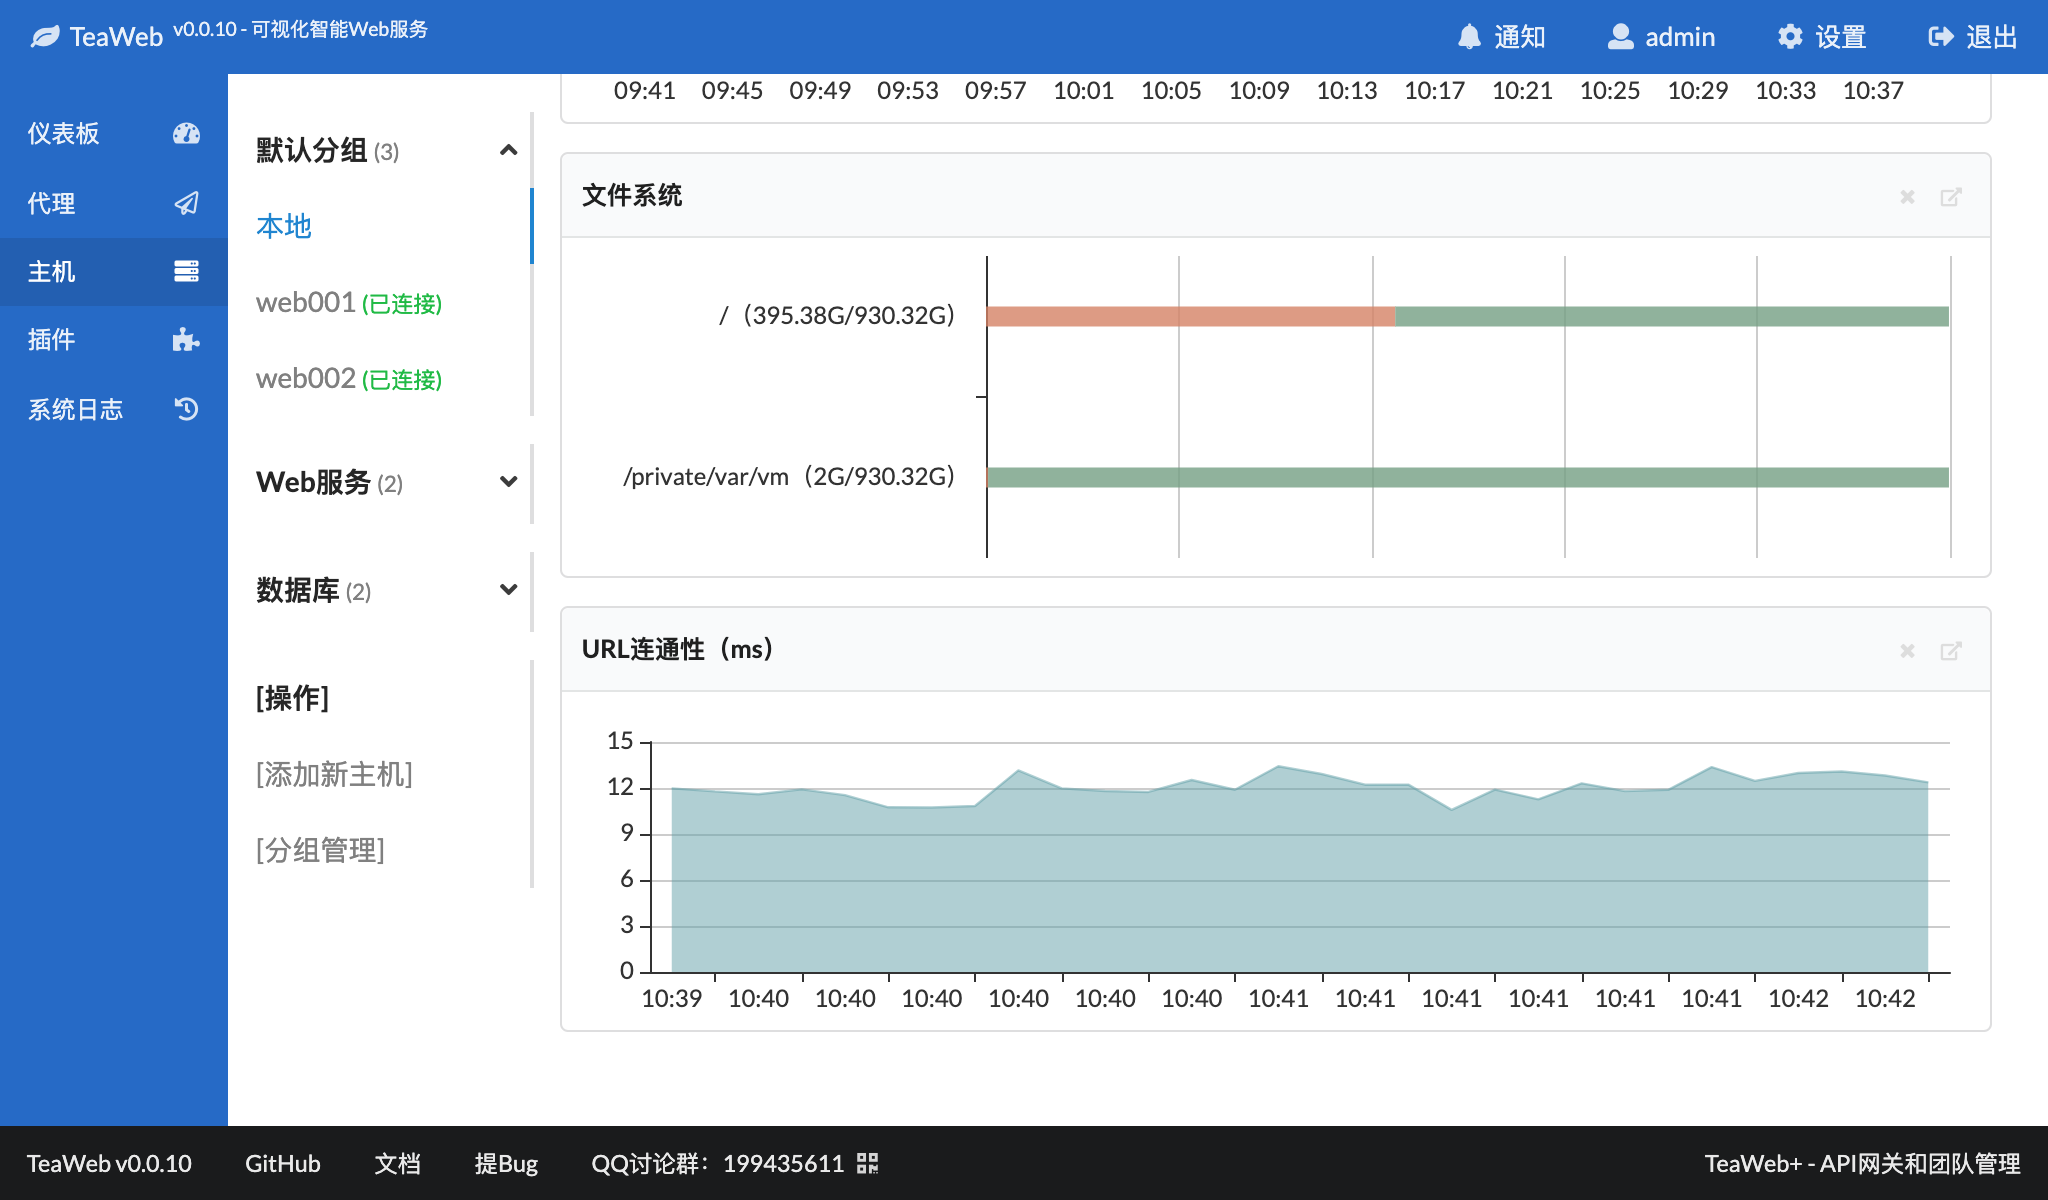Click the TeaWeb brand name text

[116, 37]
